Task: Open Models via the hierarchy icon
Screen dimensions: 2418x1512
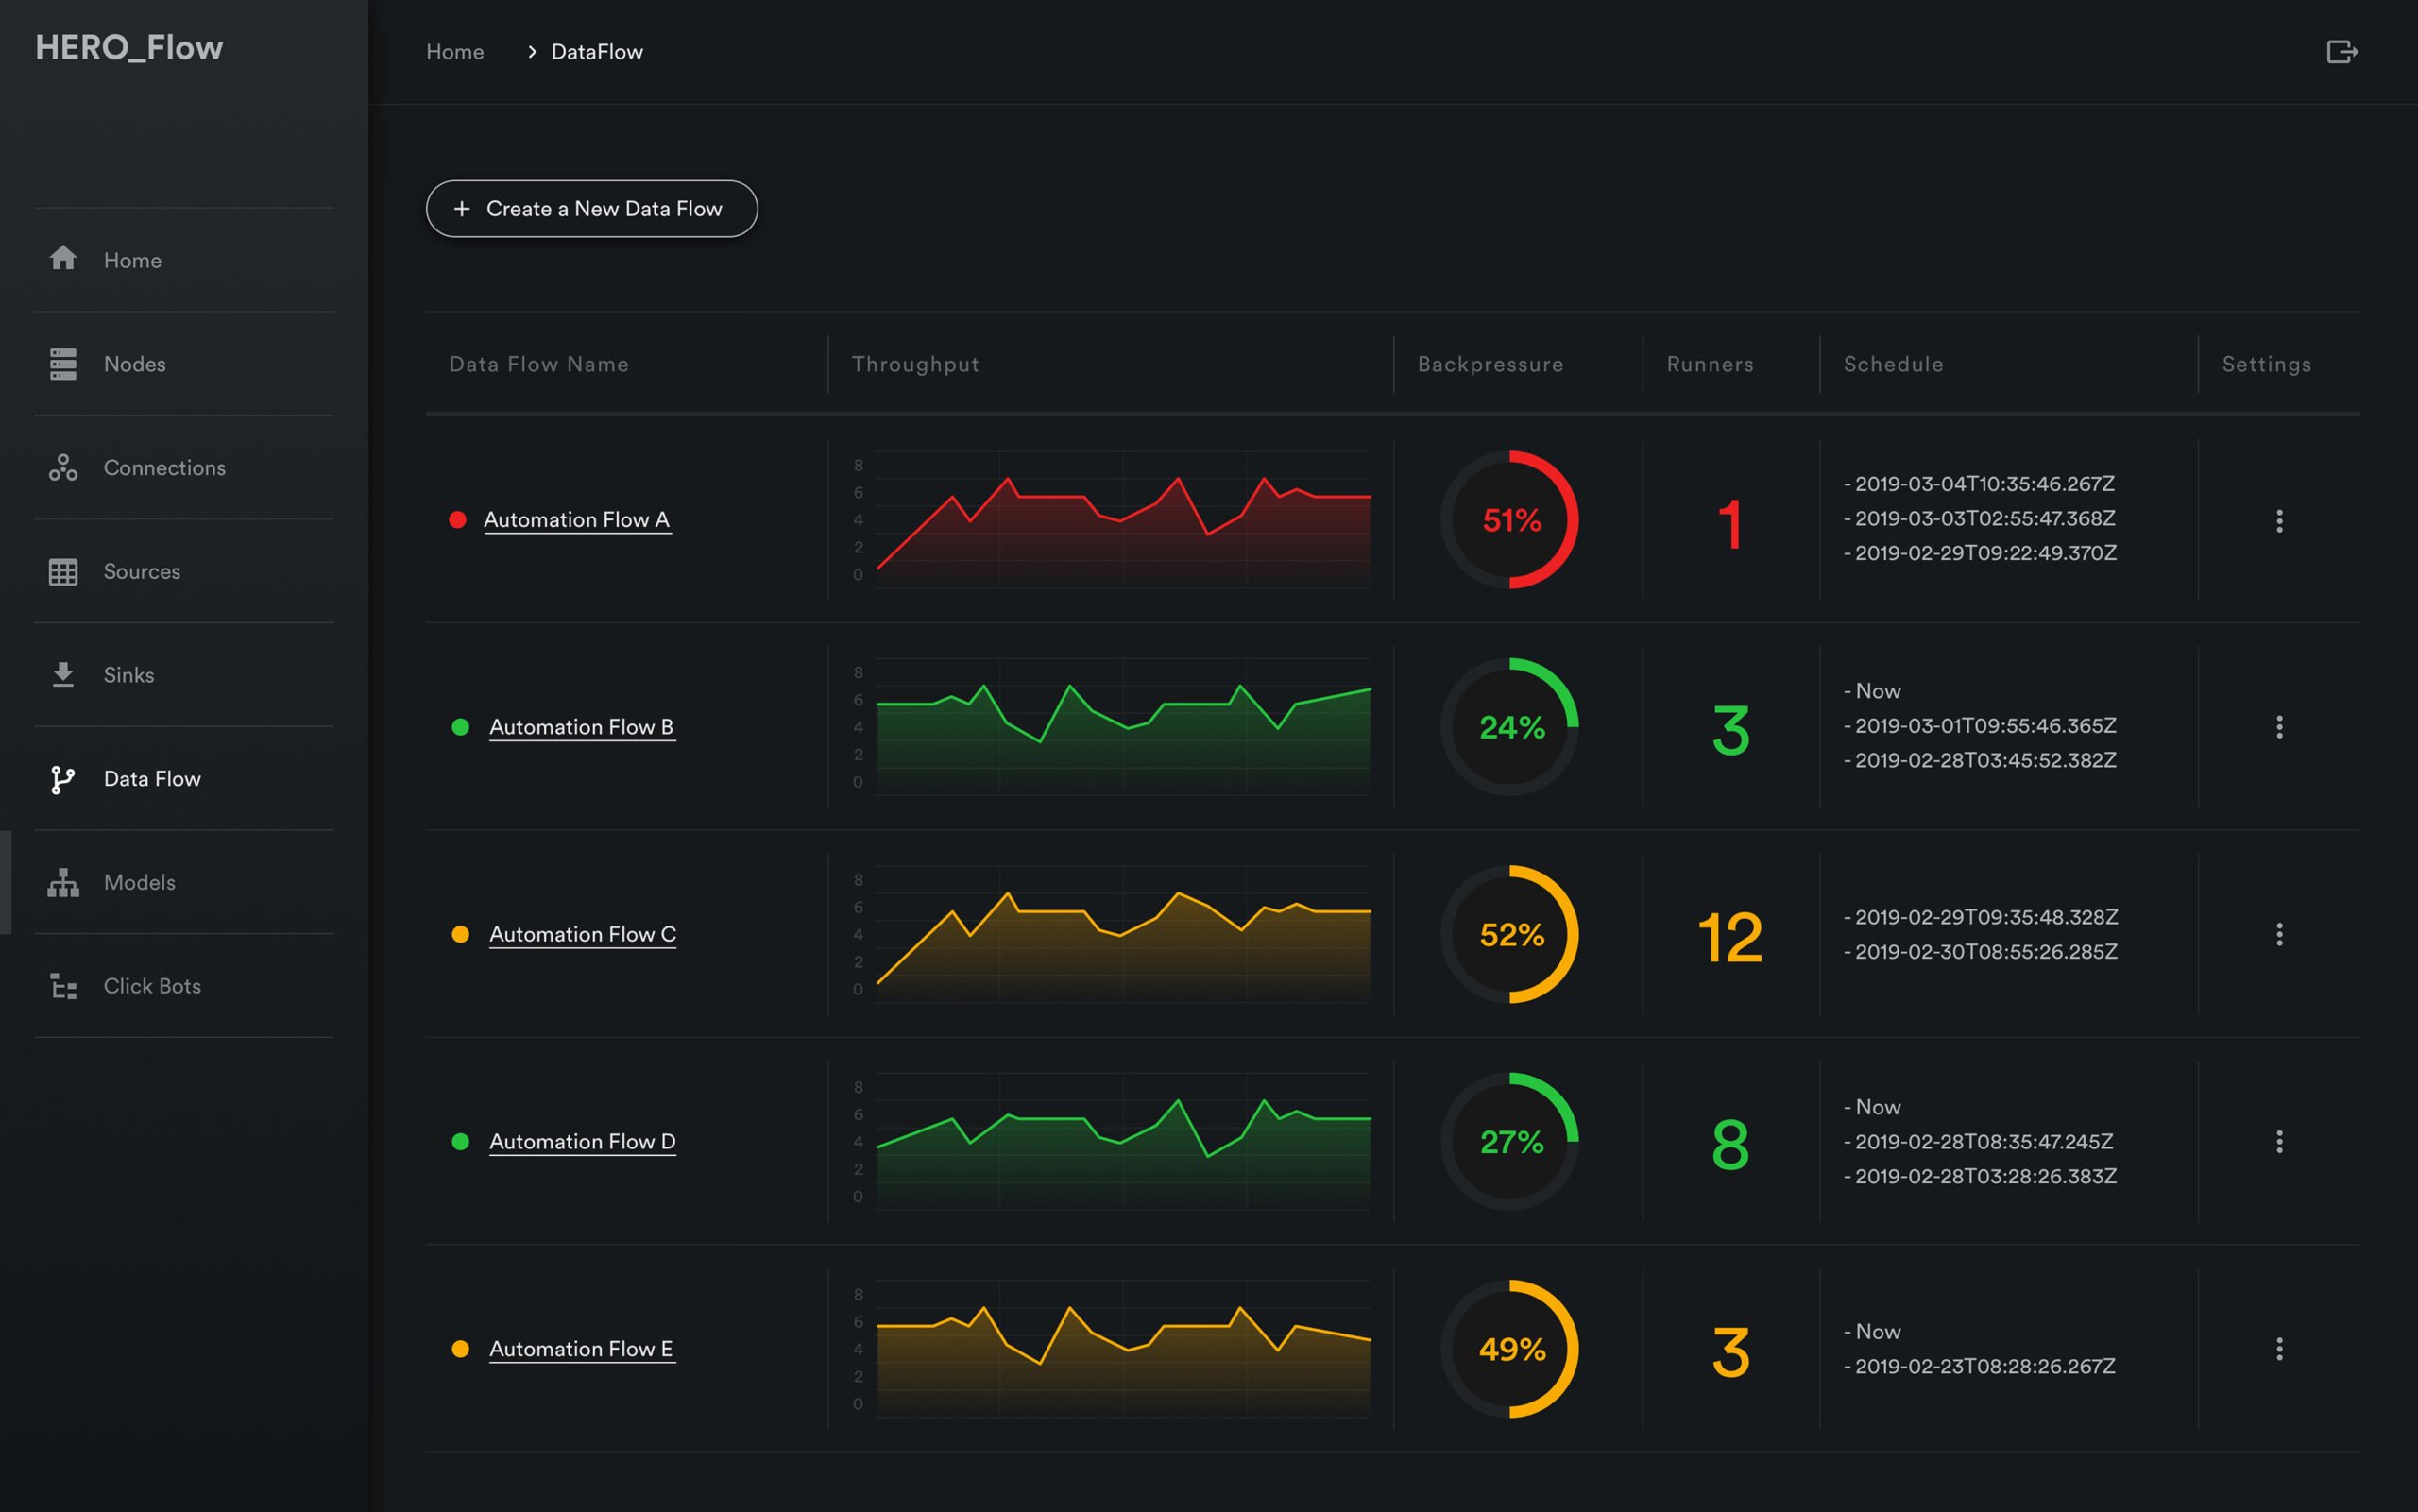Action: [x=63, y=882]
